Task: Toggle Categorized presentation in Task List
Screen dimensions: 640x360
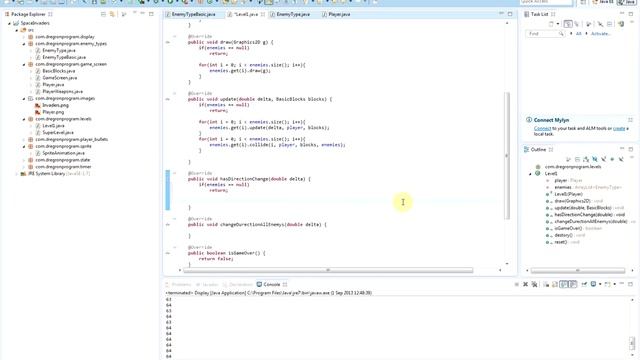Action: pos(568,24)
